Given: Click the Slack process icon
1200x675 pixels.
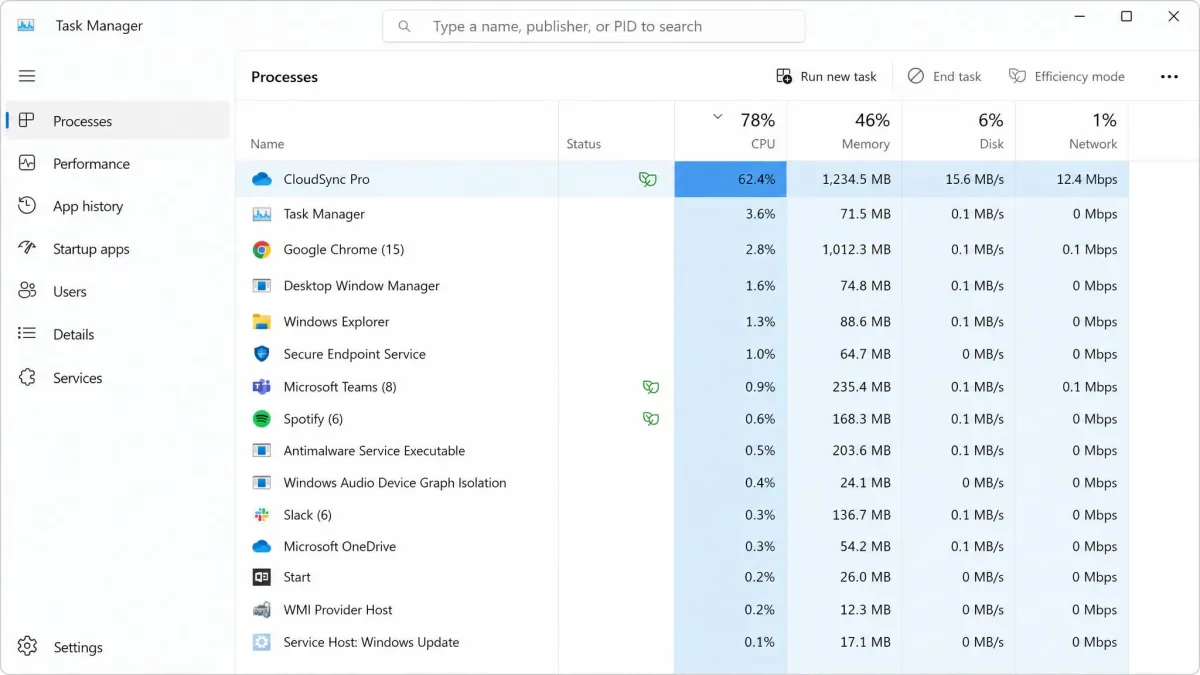Looking at the screenshot, I should 262,515.
